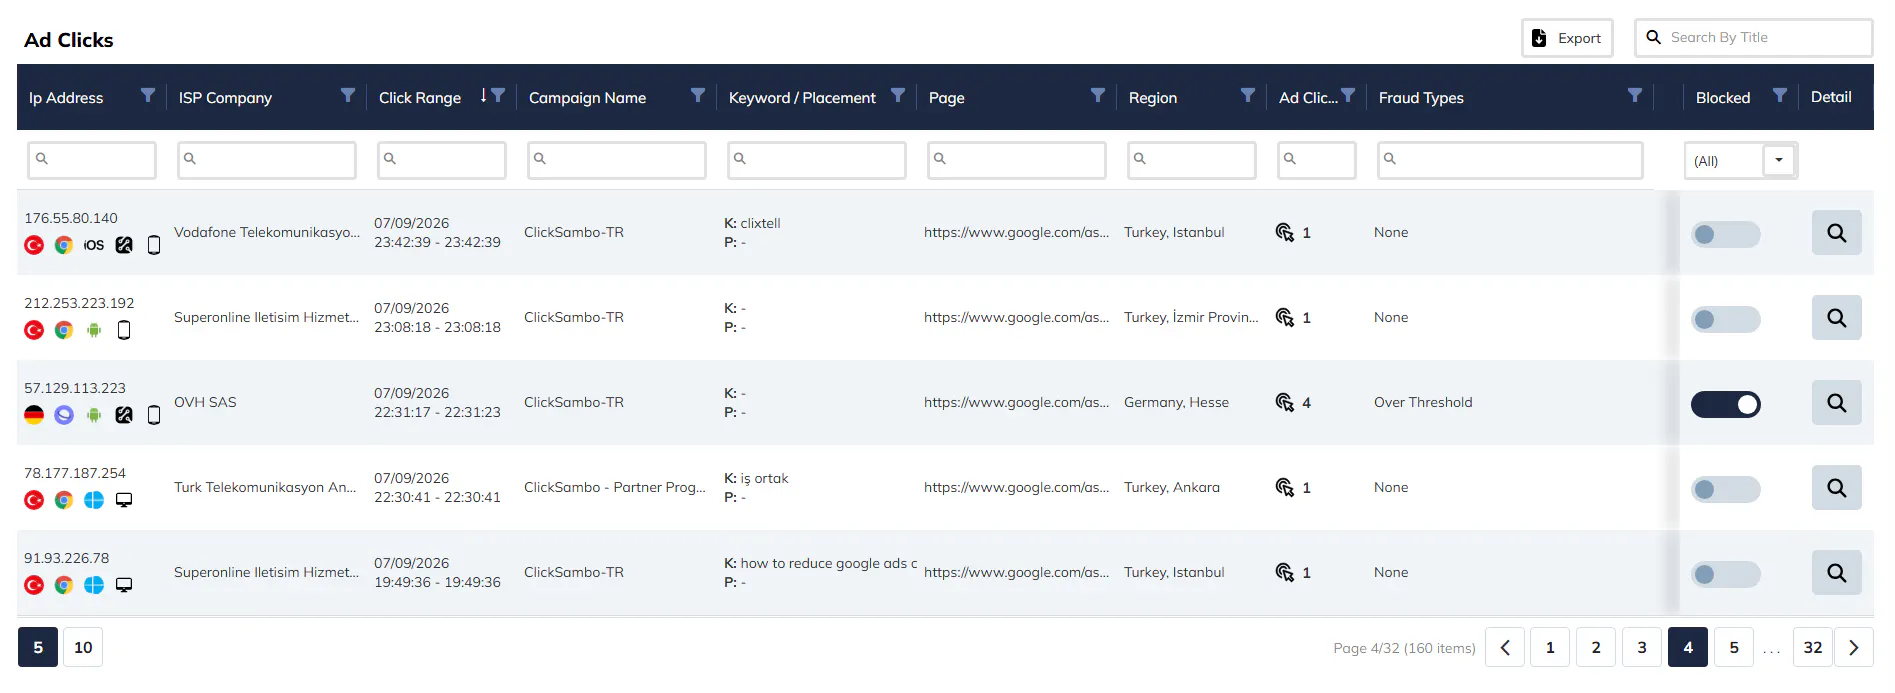Enable blocking for IP 212.253.223.192

pyautogui.click(x=1726, y=320)
